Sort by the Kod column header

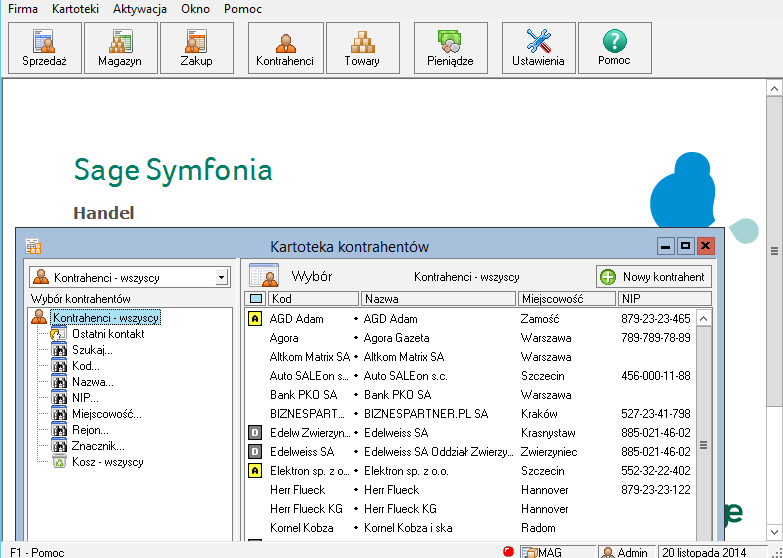point(314,299)
